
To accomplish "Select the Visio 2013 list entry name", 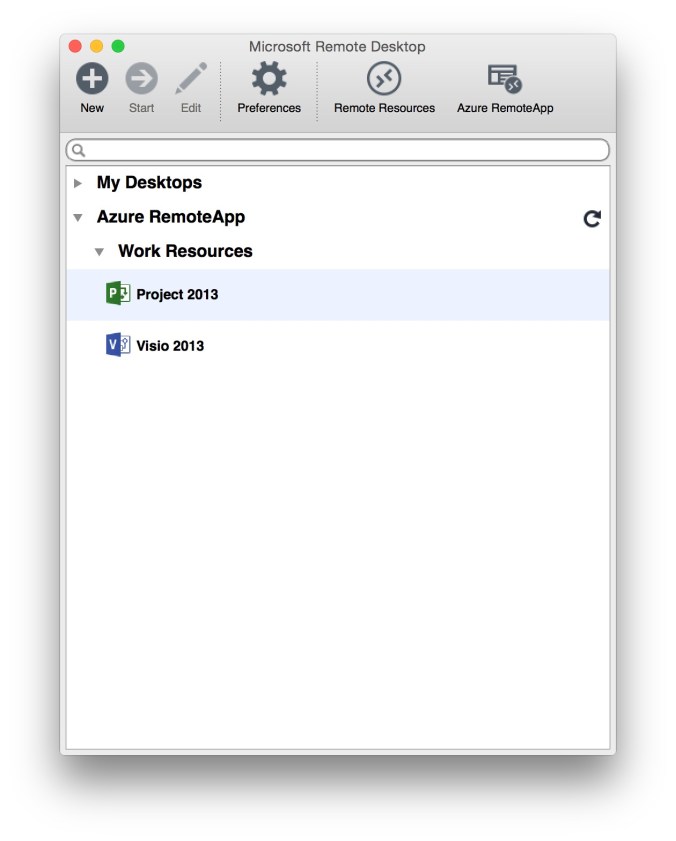I will [x=170, y=346].
